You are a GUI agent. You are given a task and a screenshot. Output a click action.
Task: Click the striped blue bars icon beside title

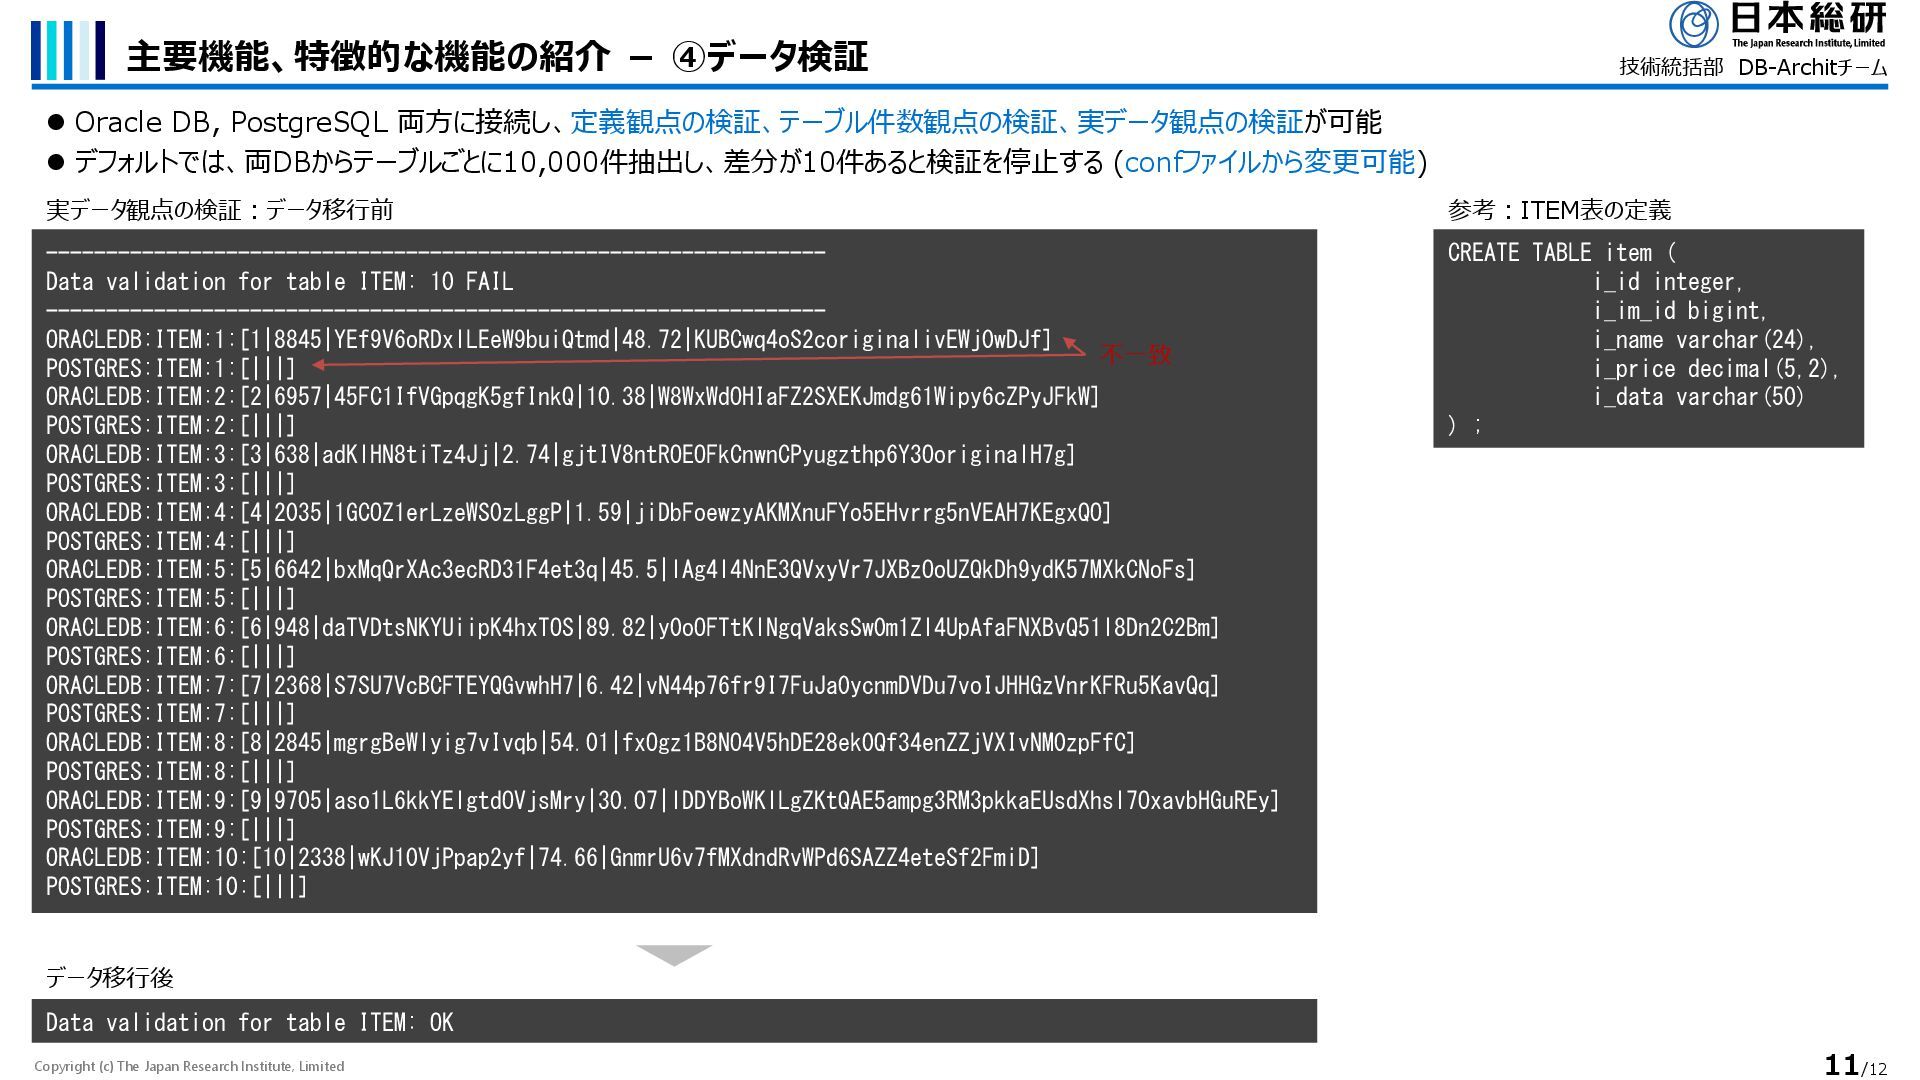pyautogui.click(x=67, y=50)
